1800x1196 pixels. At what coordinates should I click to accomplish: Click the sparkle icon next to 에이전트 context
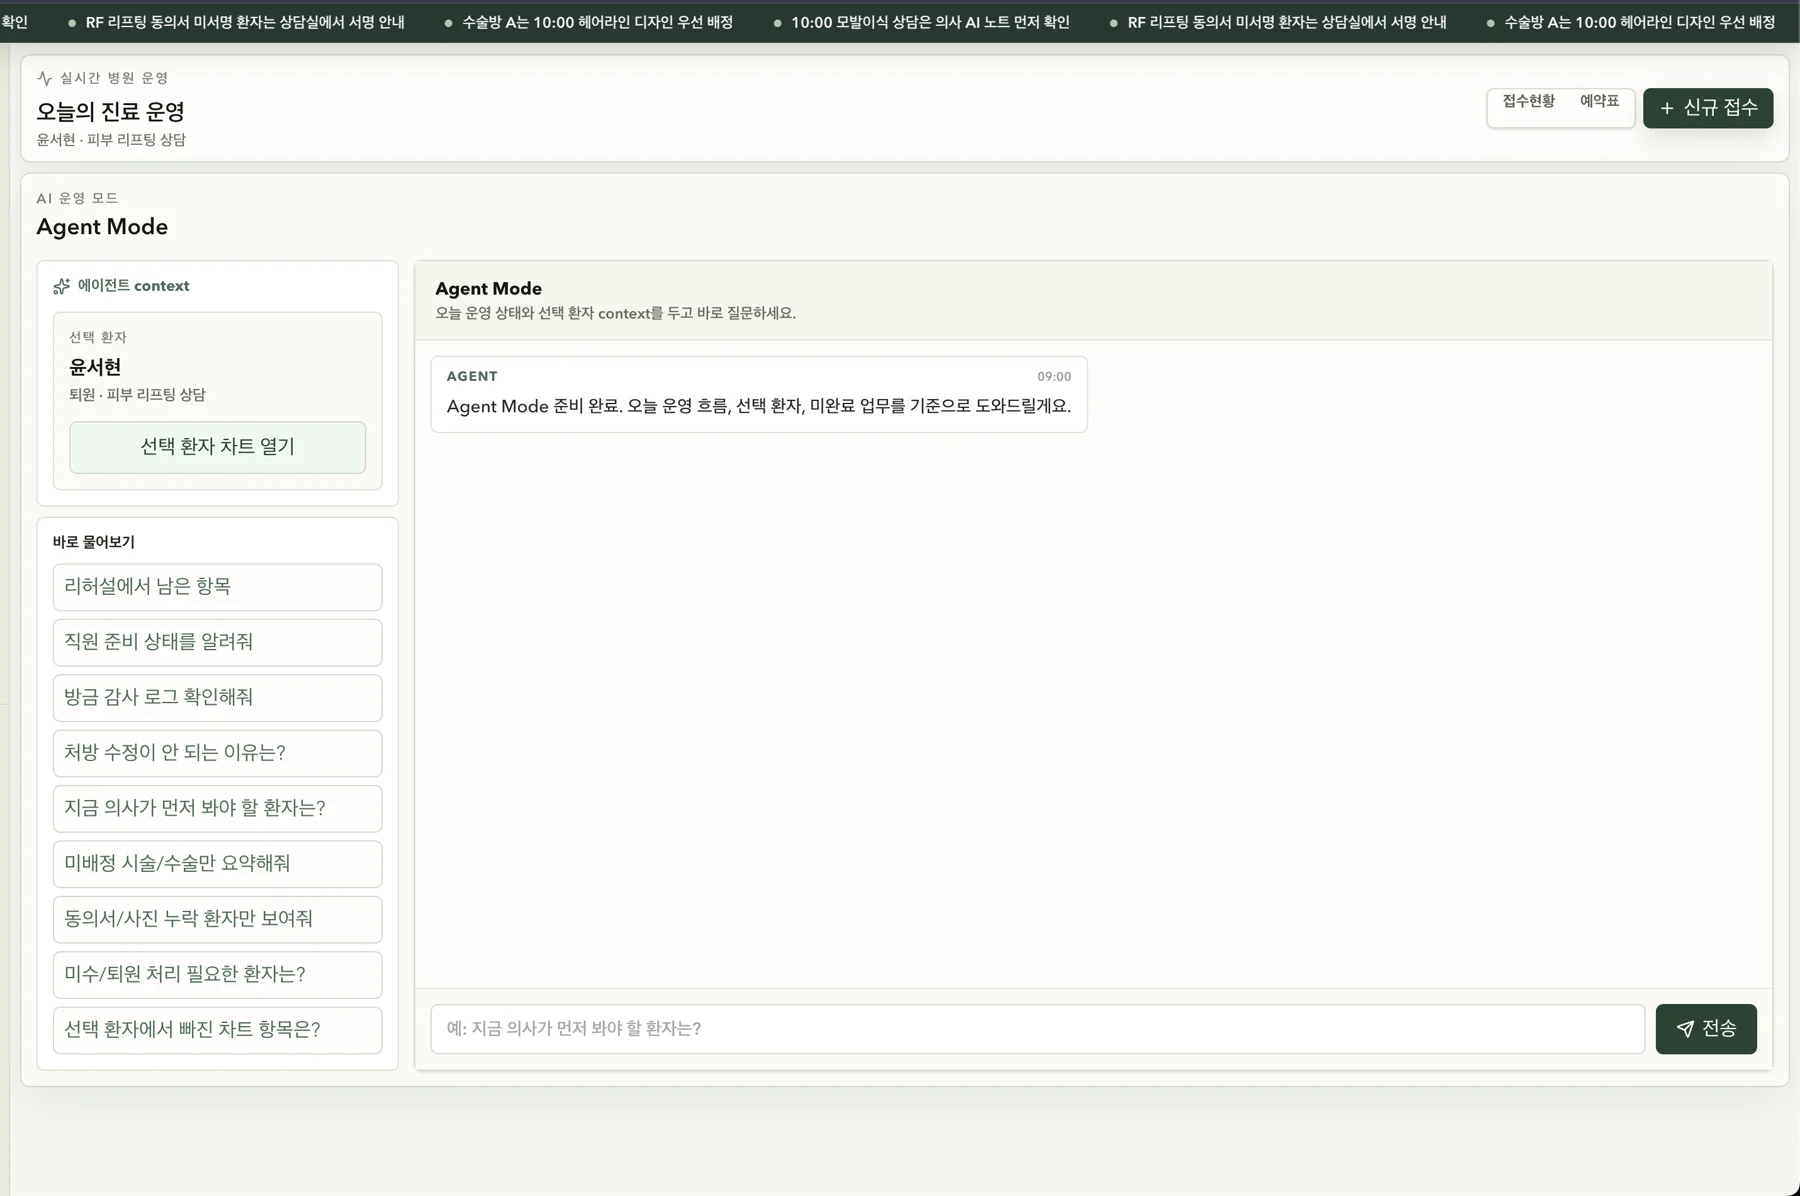62,286
